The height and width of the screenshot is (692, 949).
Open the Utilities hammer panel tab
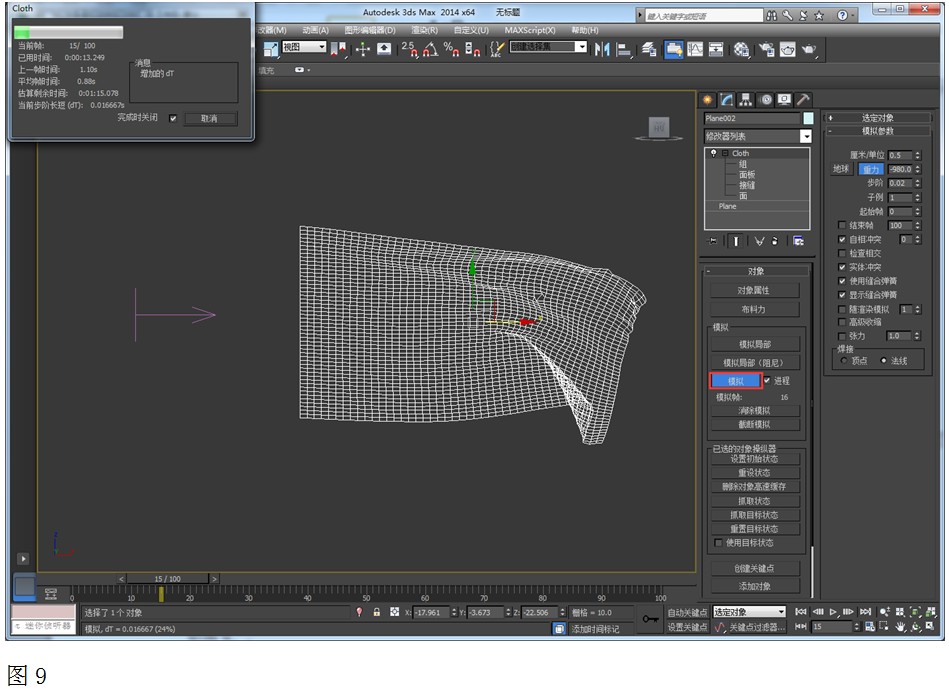click(803, 100)
